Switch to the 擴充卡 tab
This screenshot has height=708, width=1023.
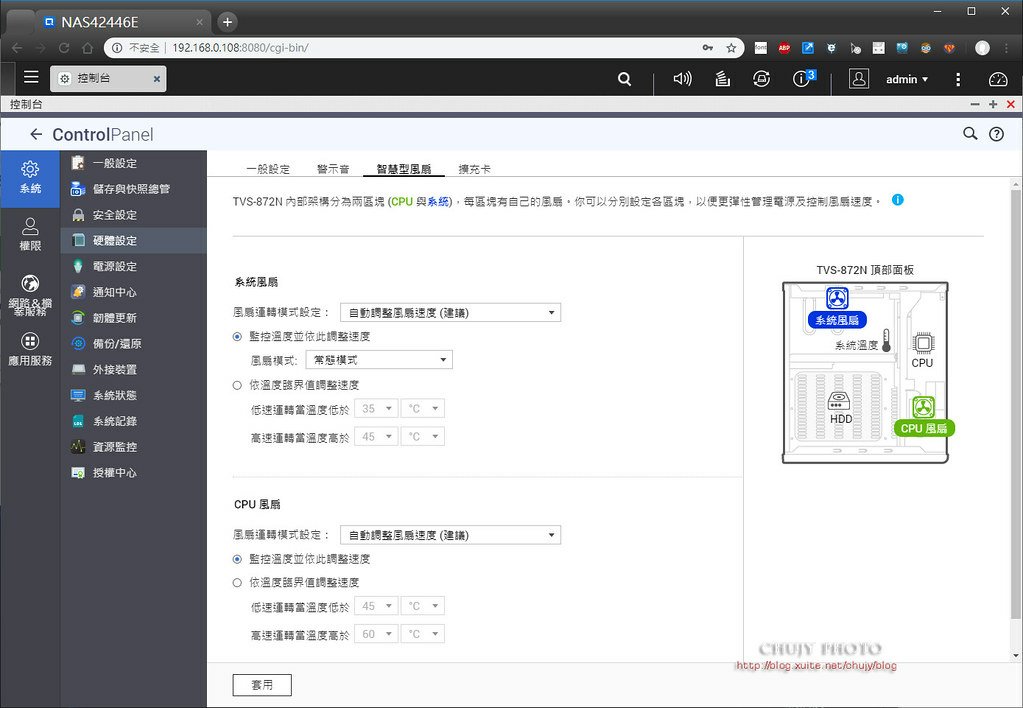click(474, 169)
